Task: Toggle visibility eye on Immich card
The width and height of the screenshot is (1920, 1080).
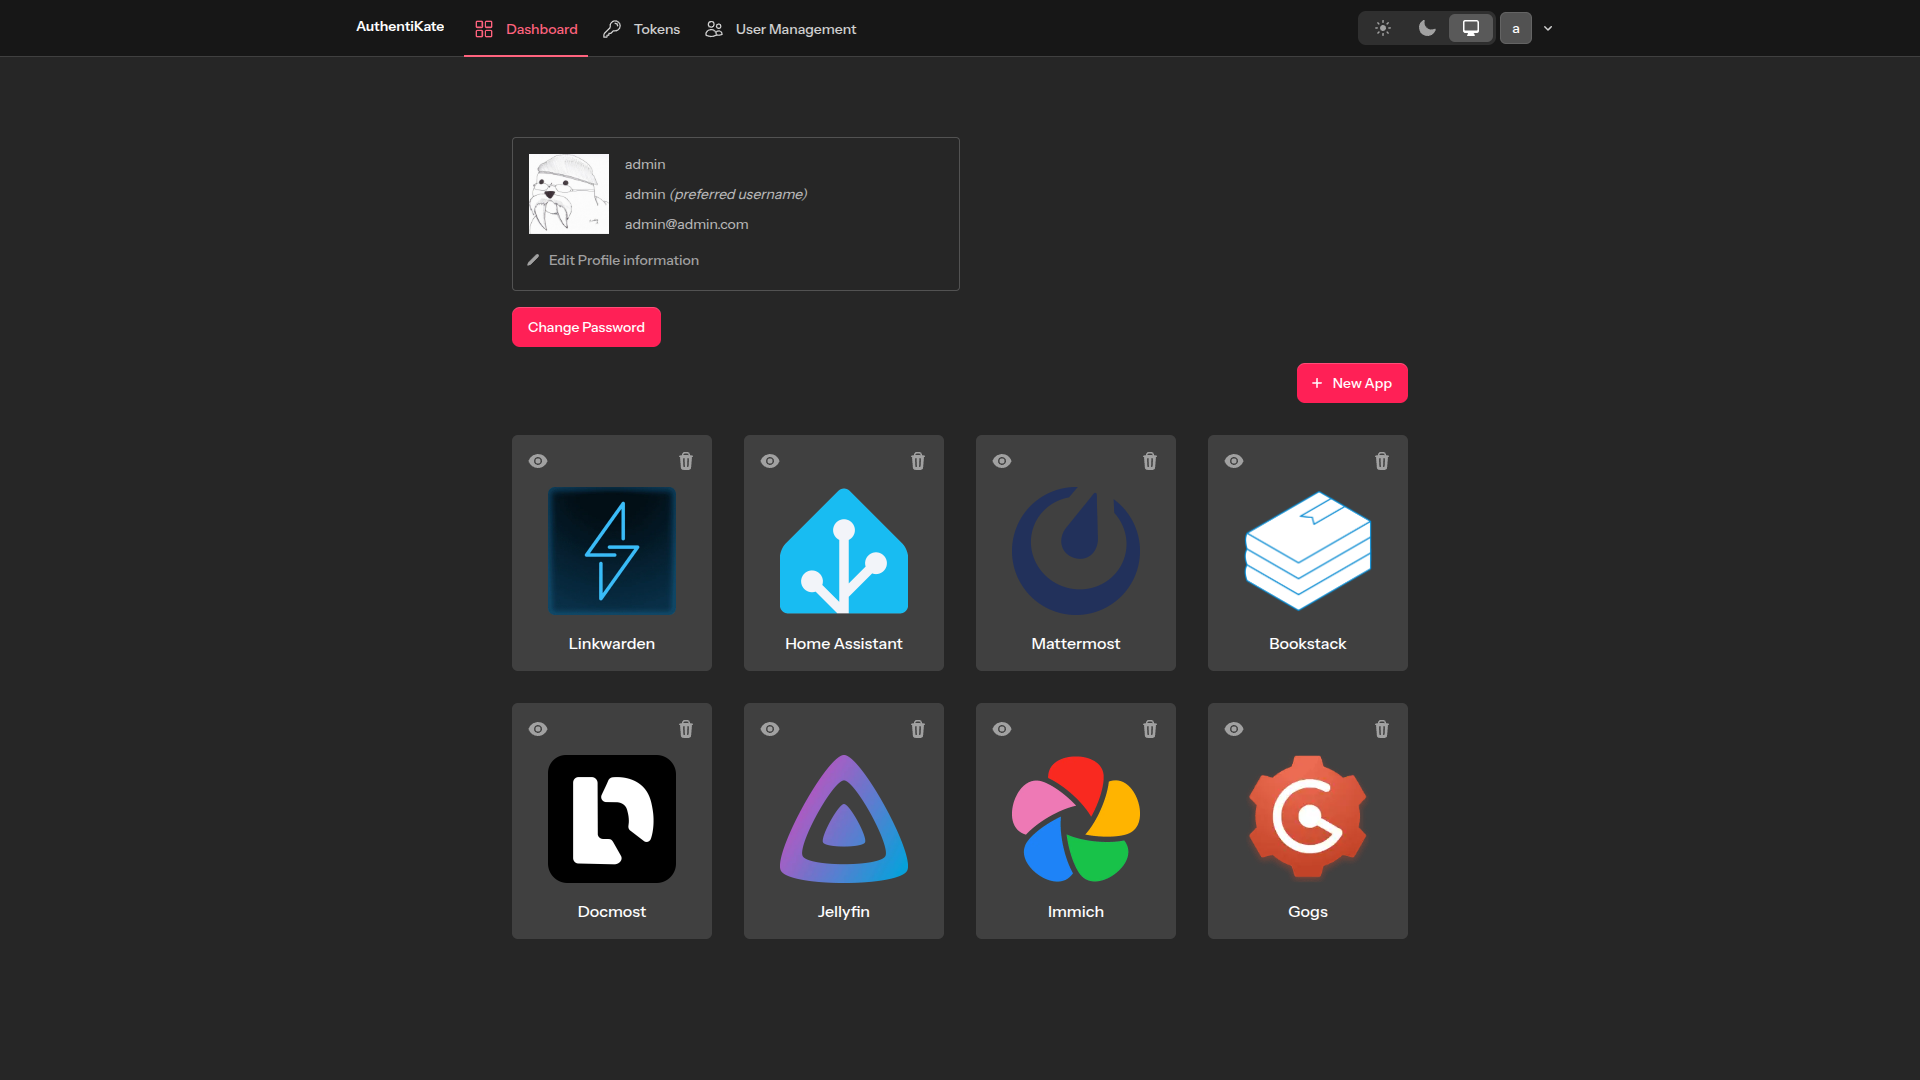Action: 1002,729
